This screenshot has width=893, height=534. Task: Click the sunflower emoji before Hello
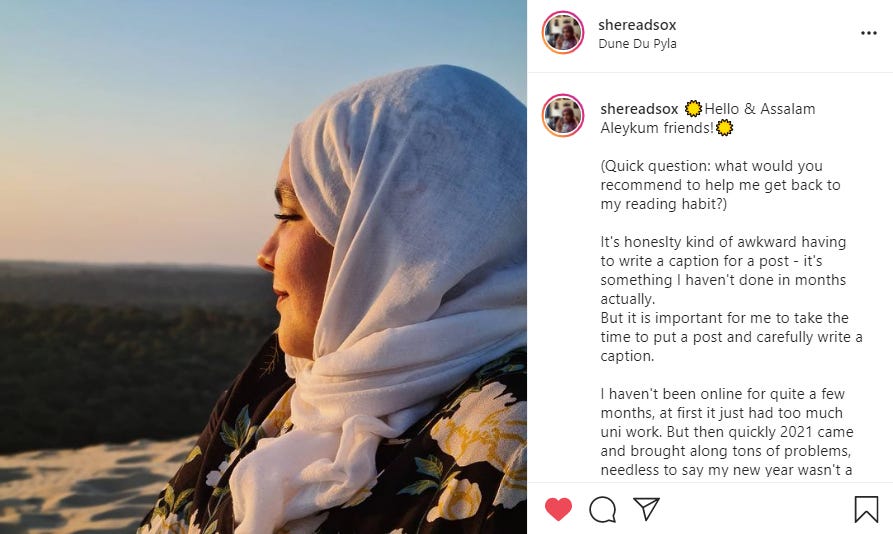(693, 108)
